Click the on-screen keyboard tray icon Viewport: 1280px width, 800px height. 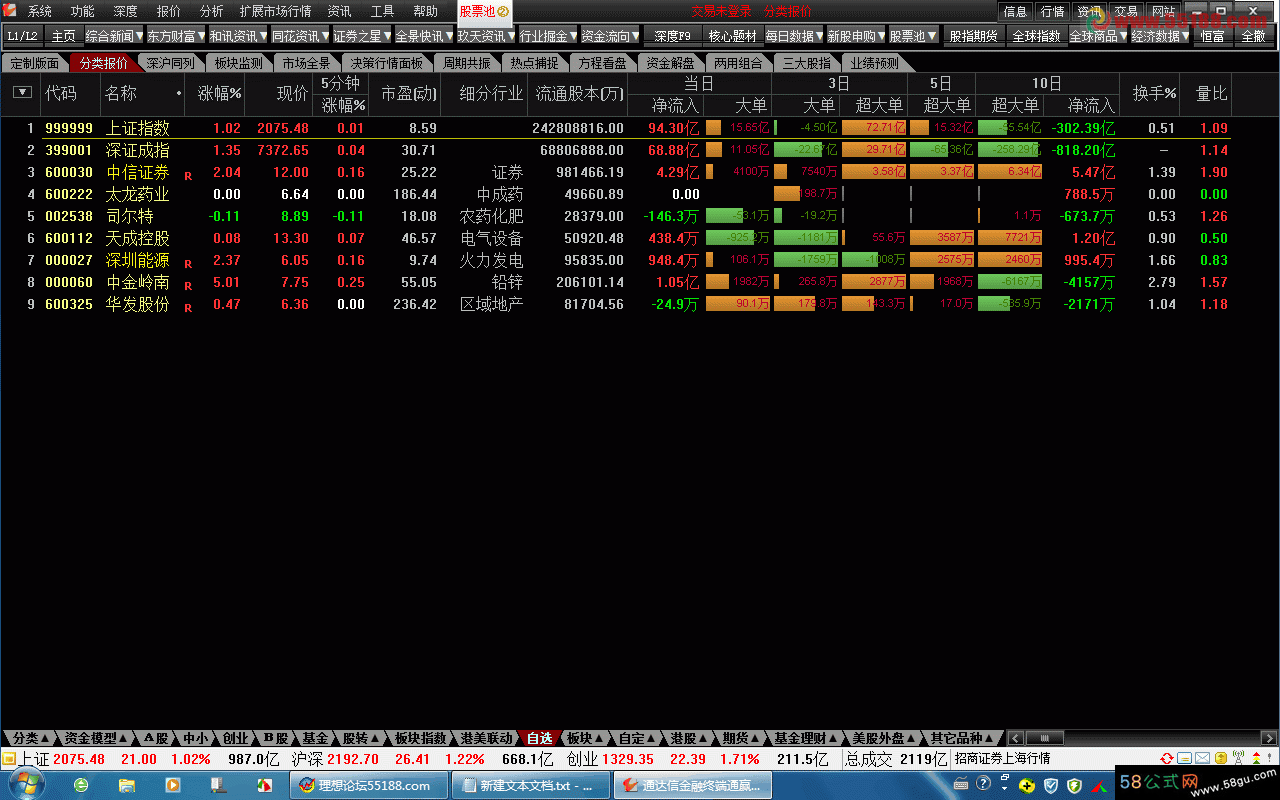click(962, 785)
